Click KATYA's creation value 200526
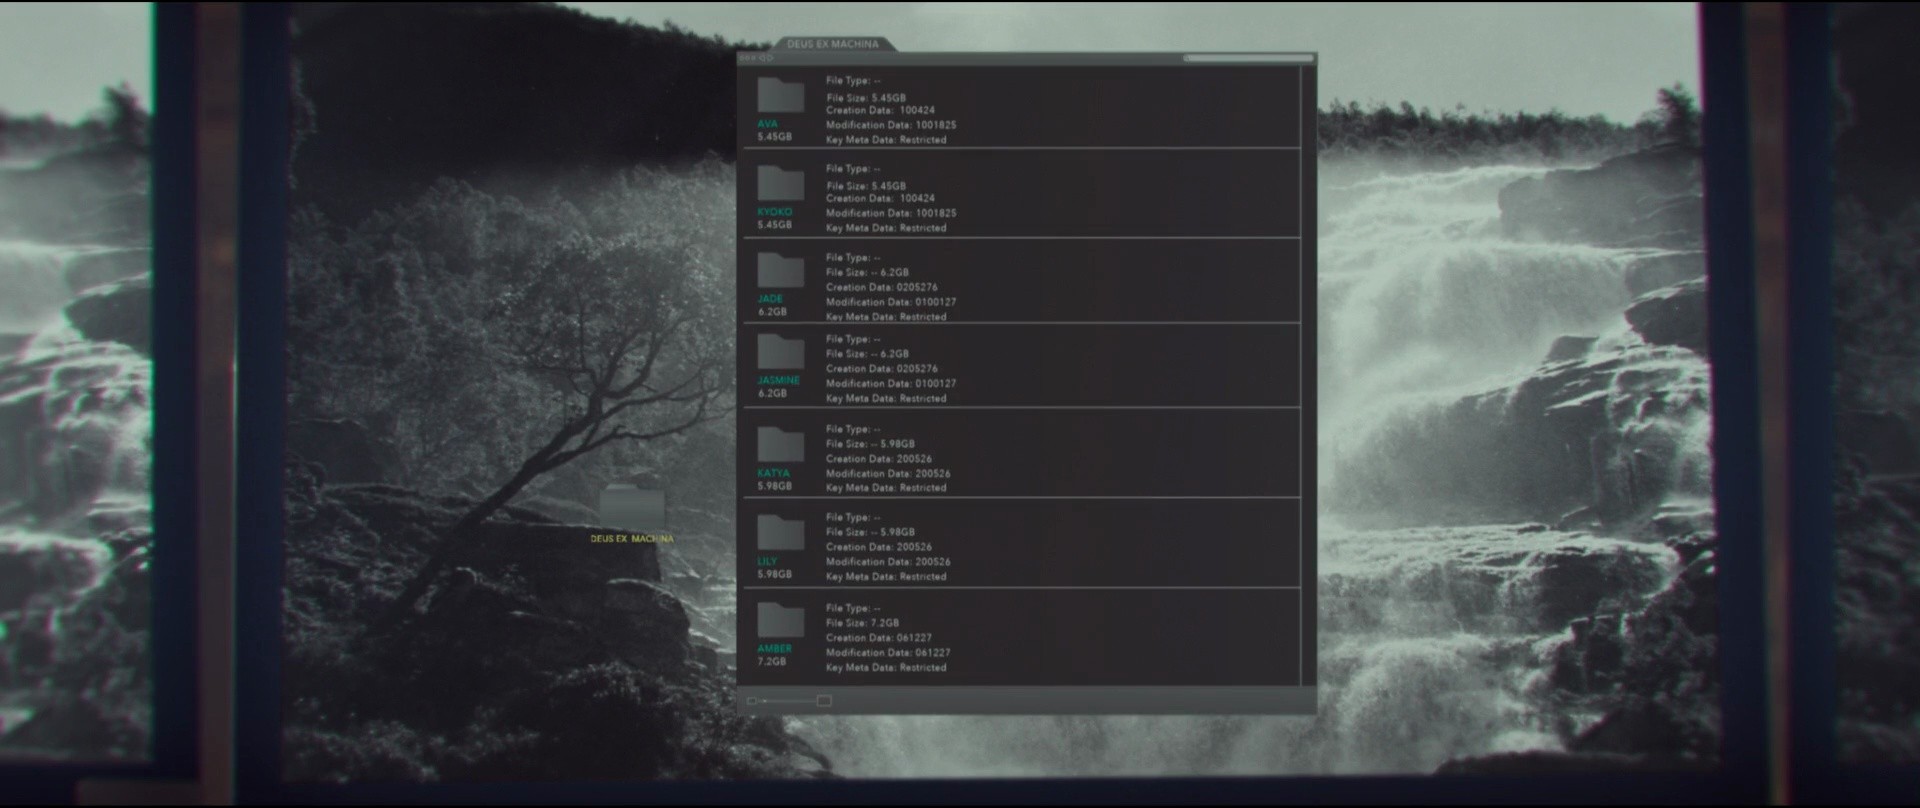The width and height of the screenshot is (1920, 808). [x=914, y=459]
